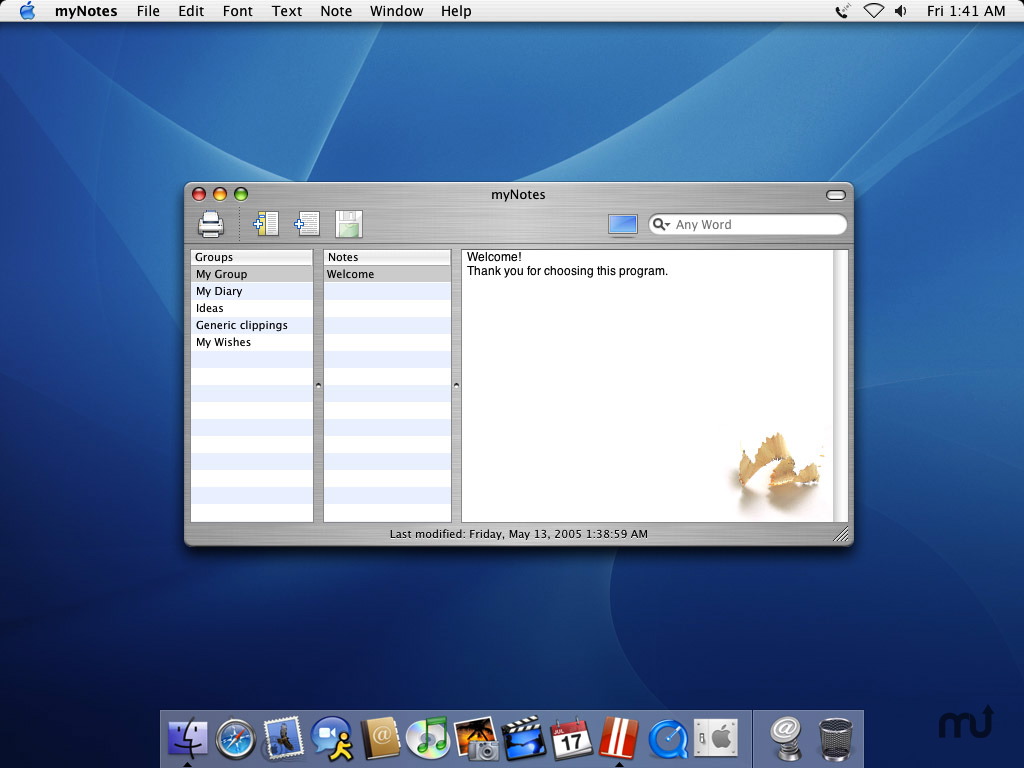Select the Generic clippings group
Screen dimensions: 1024x768
coord(251,325)
